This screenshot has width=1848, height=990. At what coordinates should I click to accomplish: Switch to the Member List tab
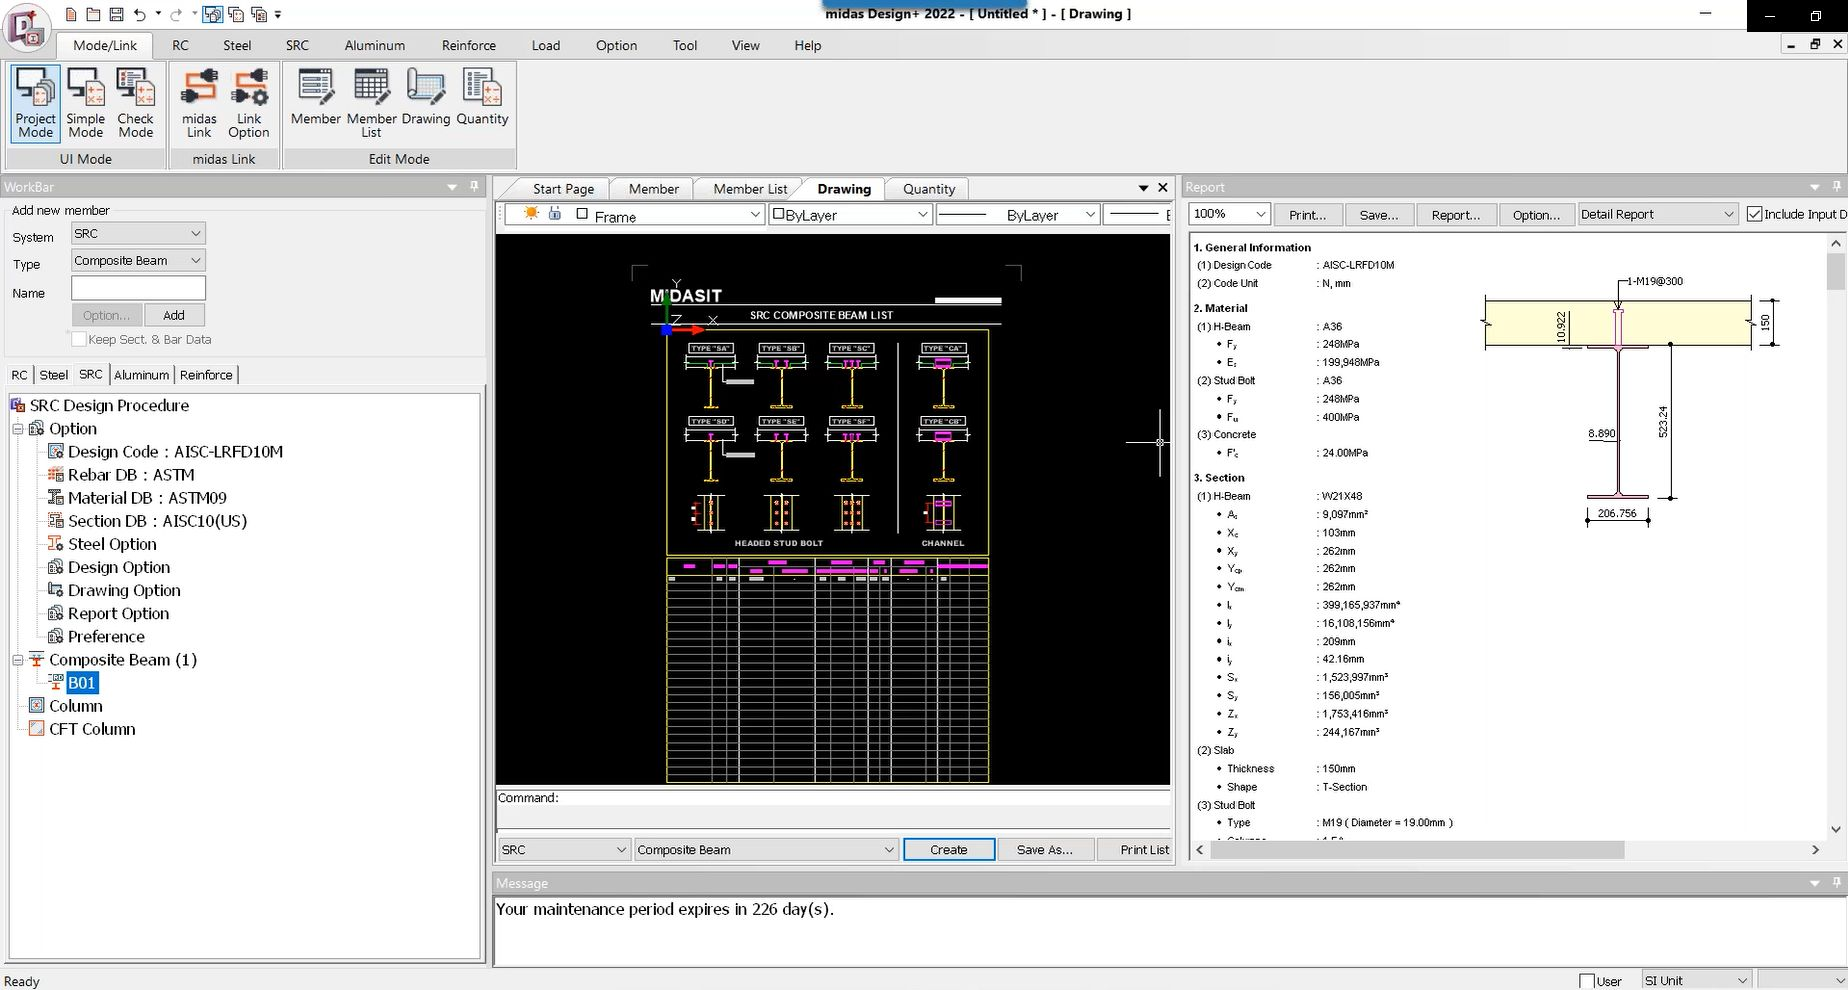[749, 189]
